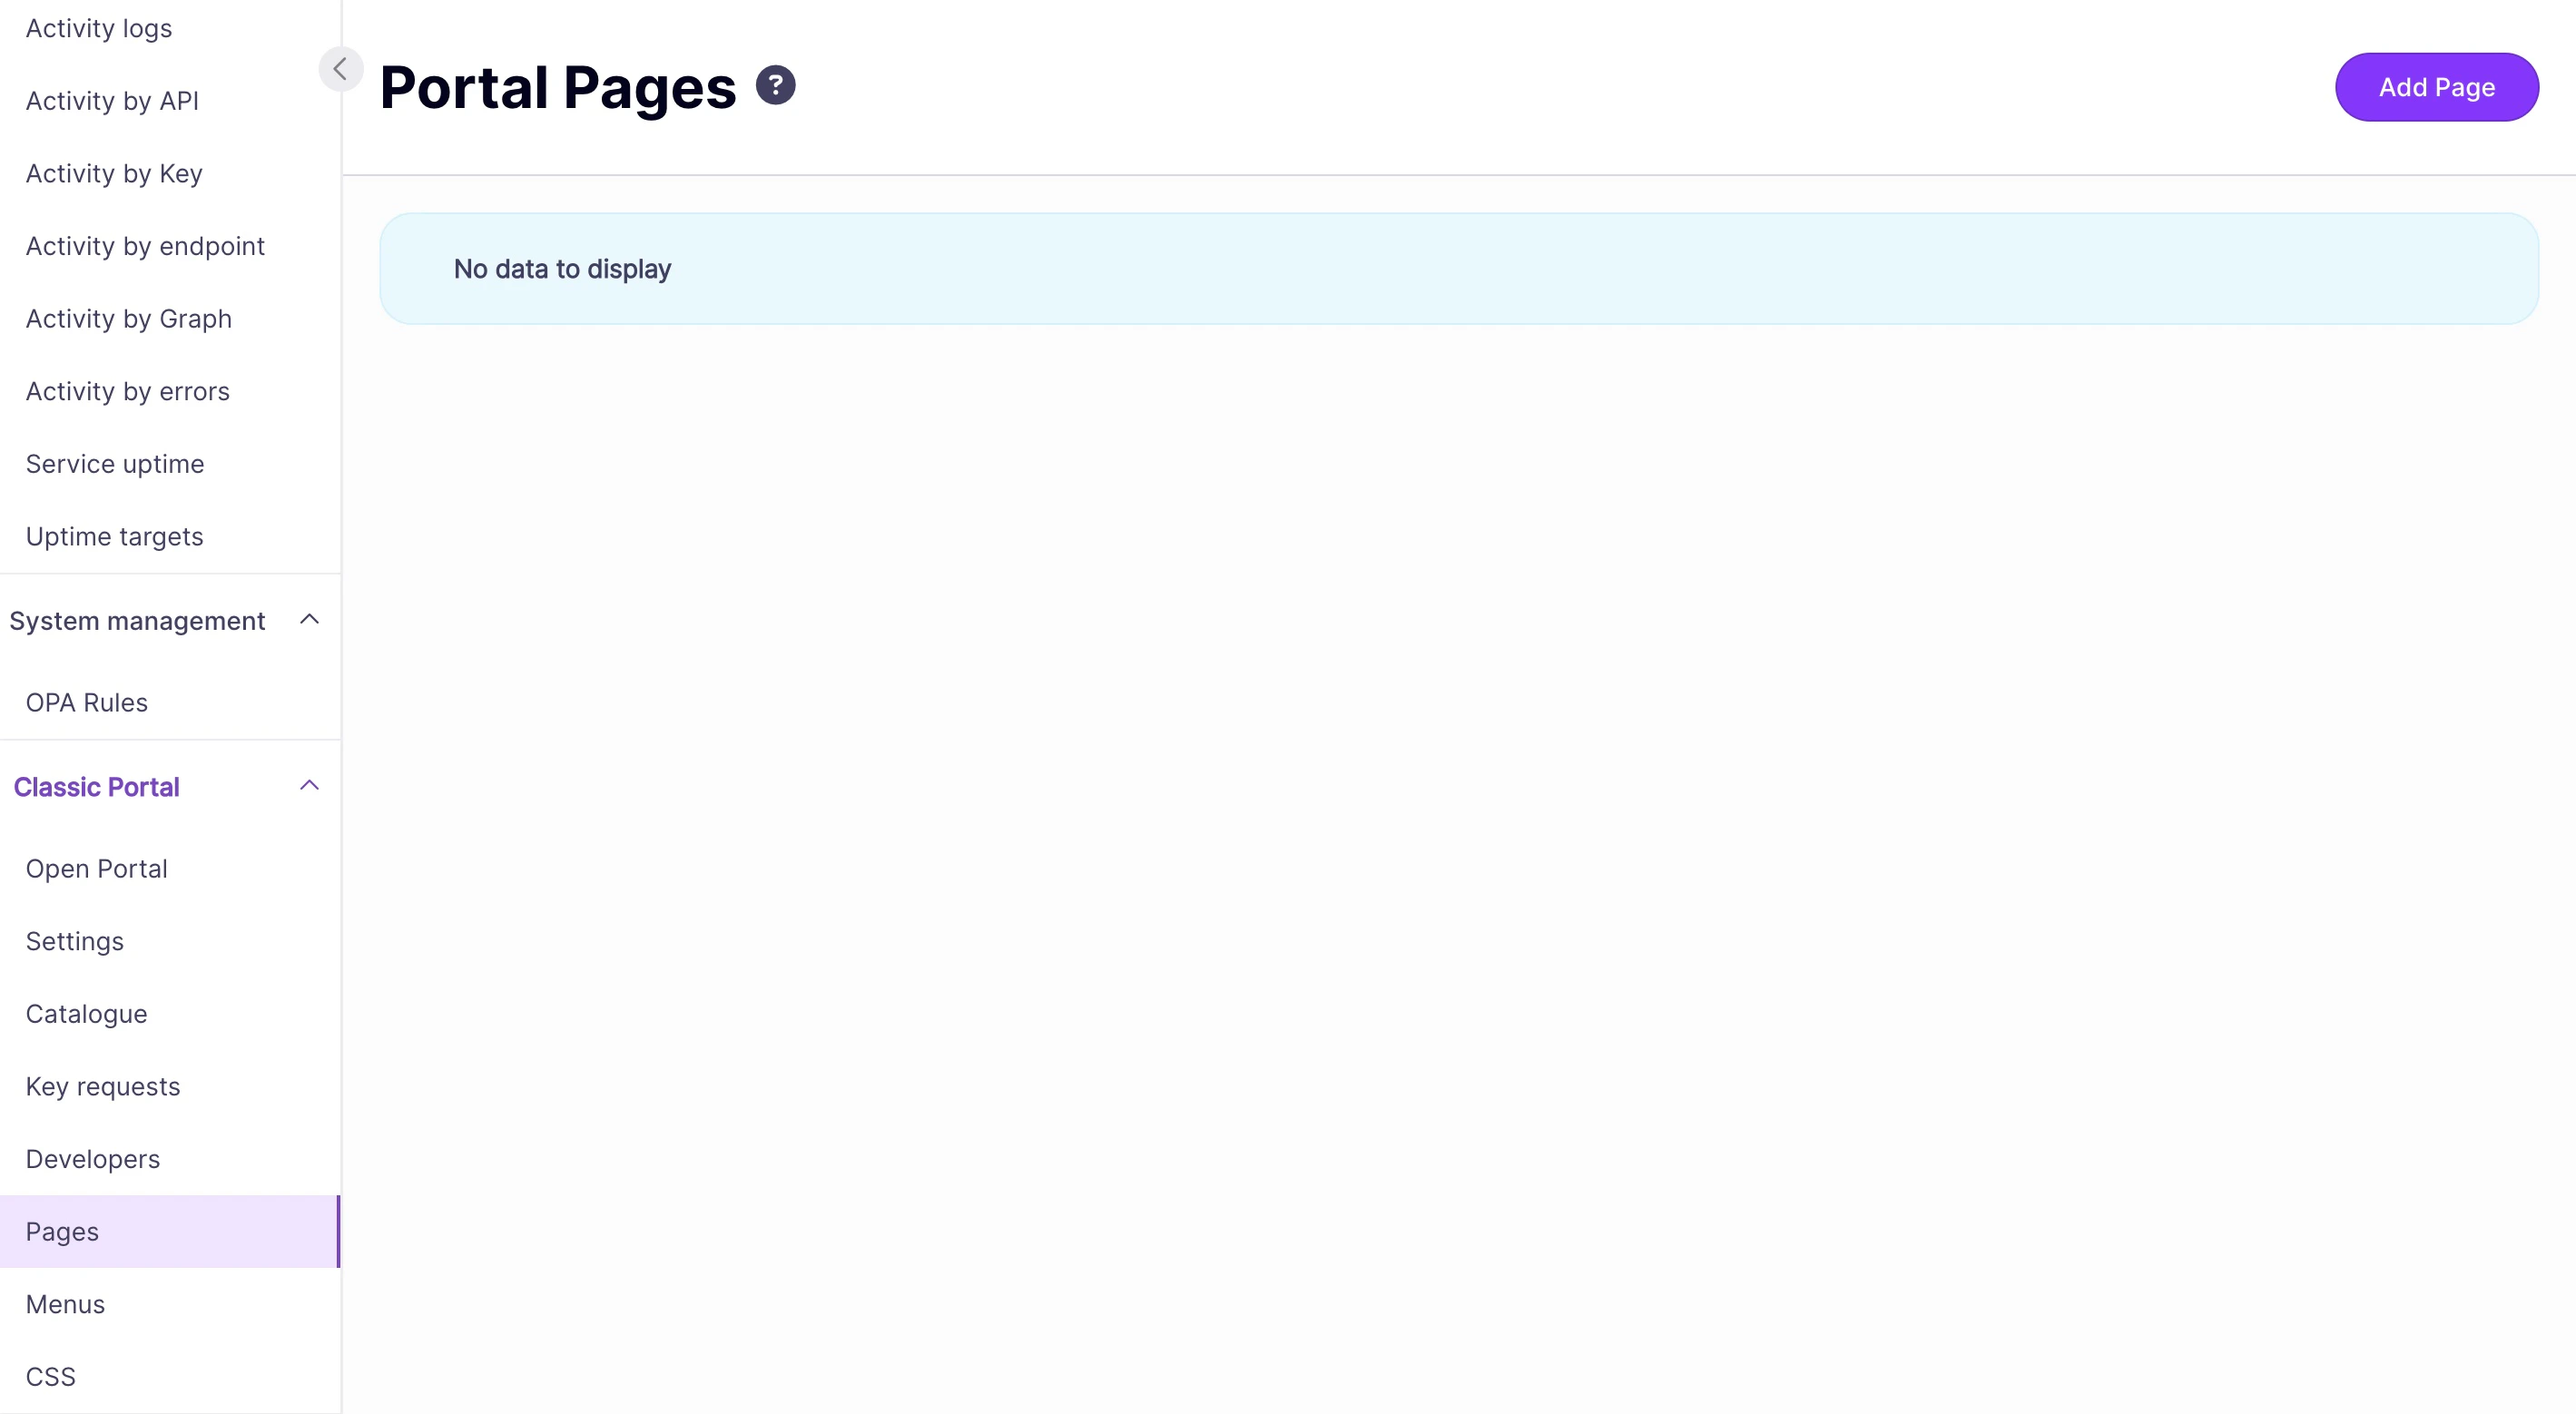The width and height of the screenshot is (2576, 1414).
Task: Select the highlighted Pages row indicator
Action: (339, 1231)
